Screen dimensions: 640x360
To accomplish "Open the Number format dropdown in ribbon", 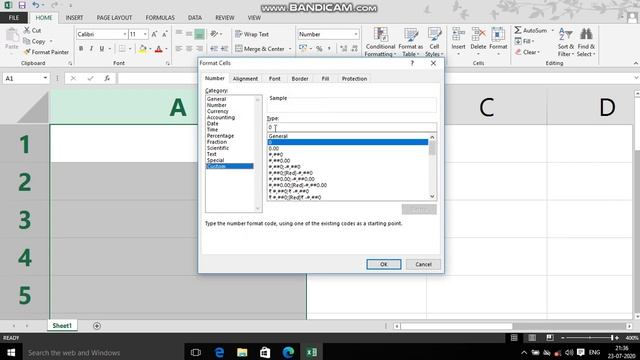I will pyautogui.click(x=356, y=34).
